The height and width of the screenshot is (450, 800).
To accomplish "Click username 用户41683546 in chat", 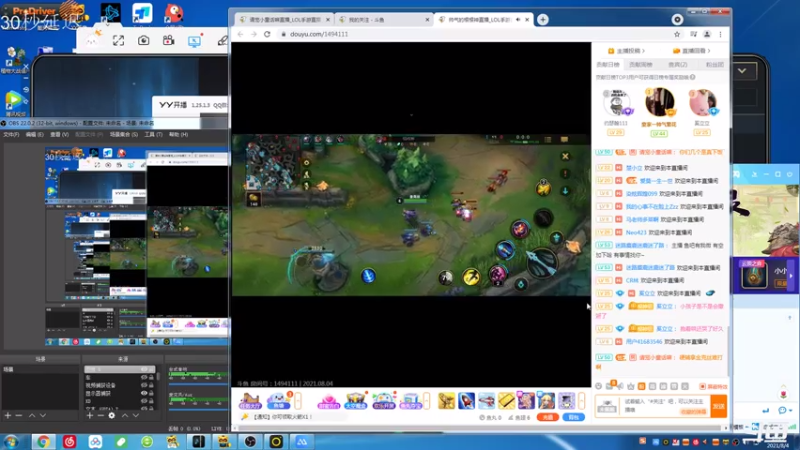I will pos(644,342).
